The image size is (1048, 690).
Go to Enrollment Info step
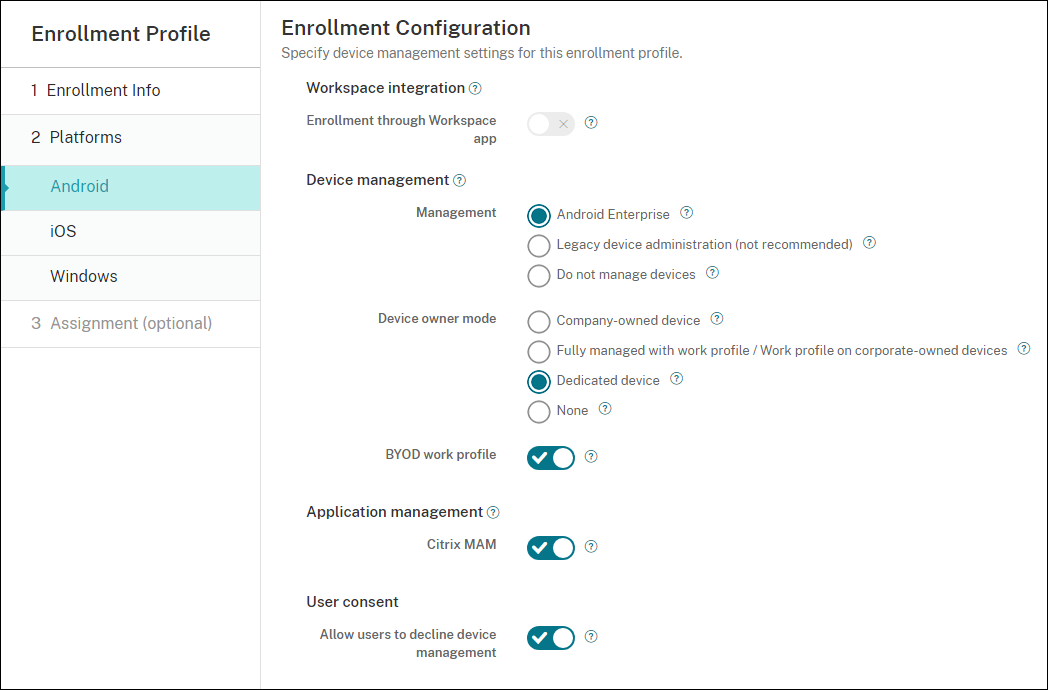[103, 90]
